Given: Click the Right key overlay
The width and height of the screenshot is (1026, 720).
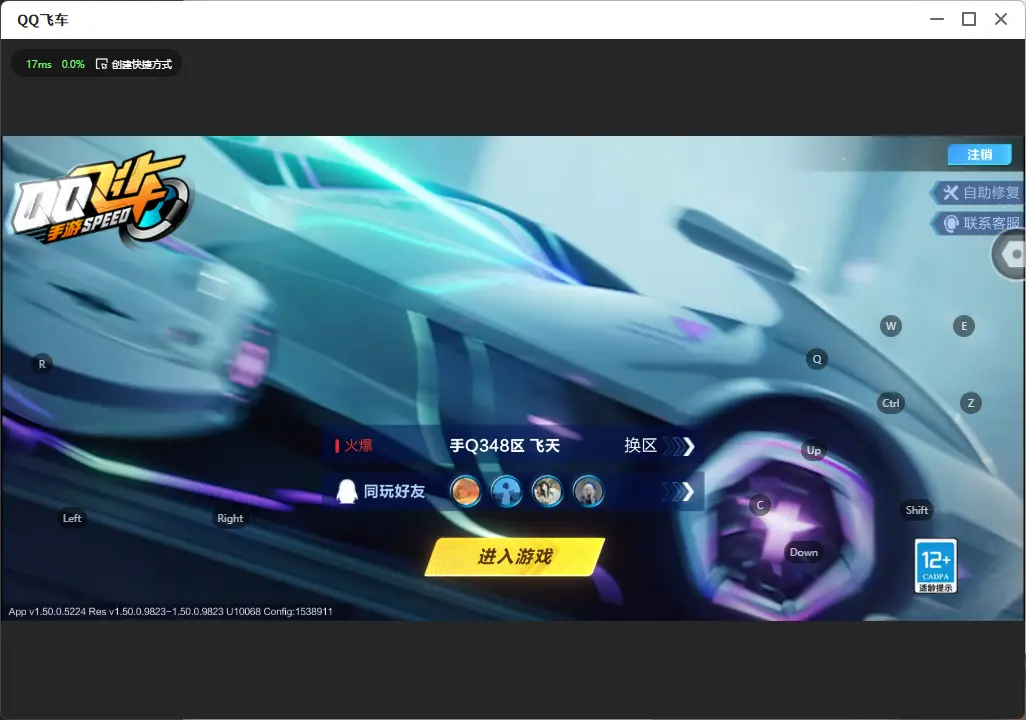Looking at the screenshot, I should pyautogui.click(x=230, y=518).
